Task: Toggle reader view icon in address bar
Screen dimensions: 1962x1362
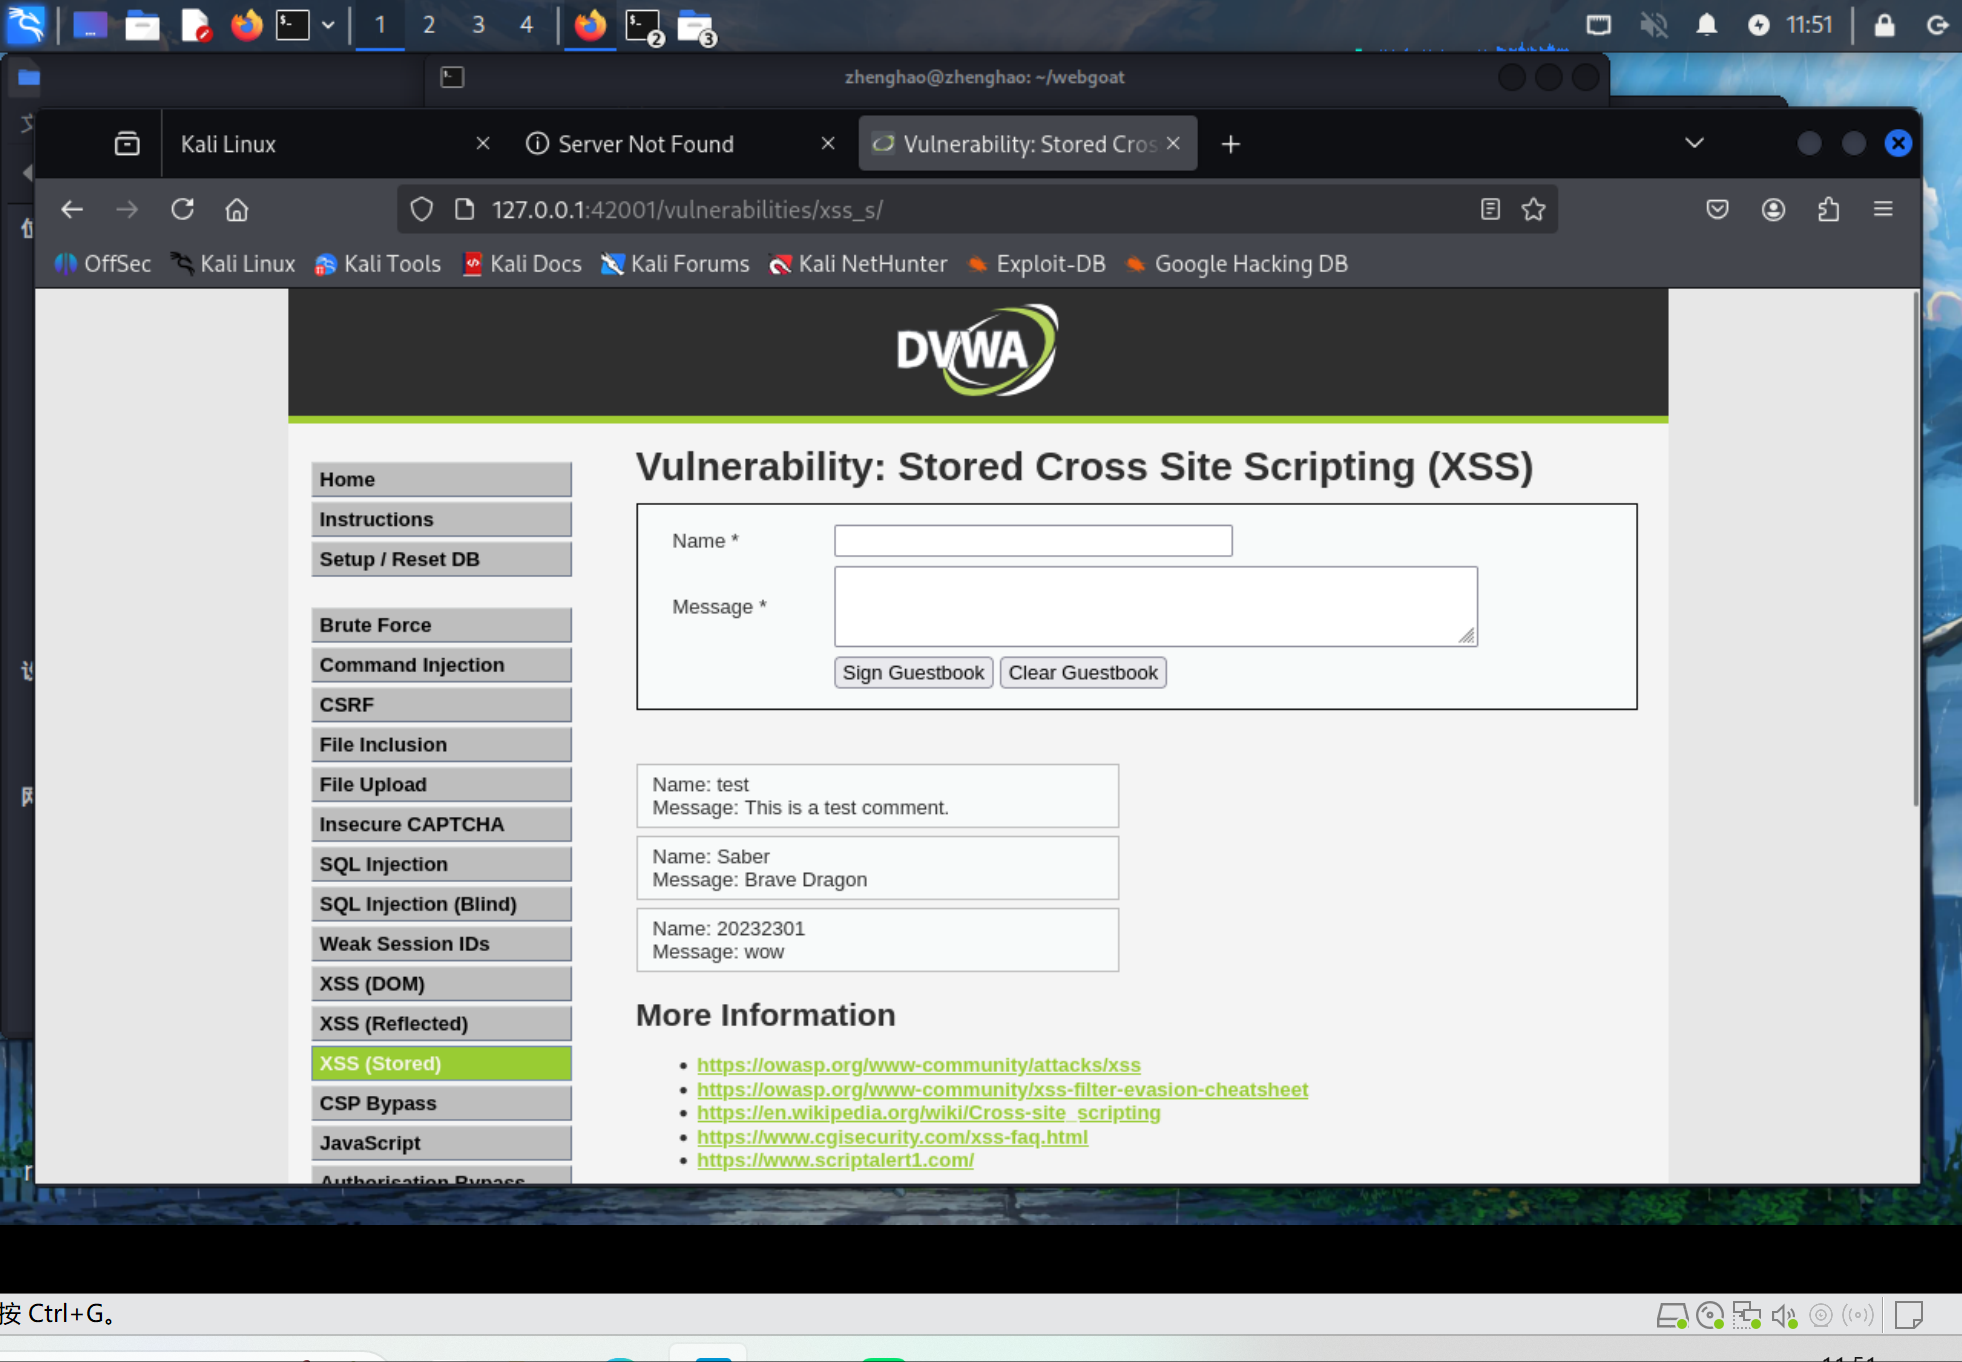Action: click(1490, 209)
